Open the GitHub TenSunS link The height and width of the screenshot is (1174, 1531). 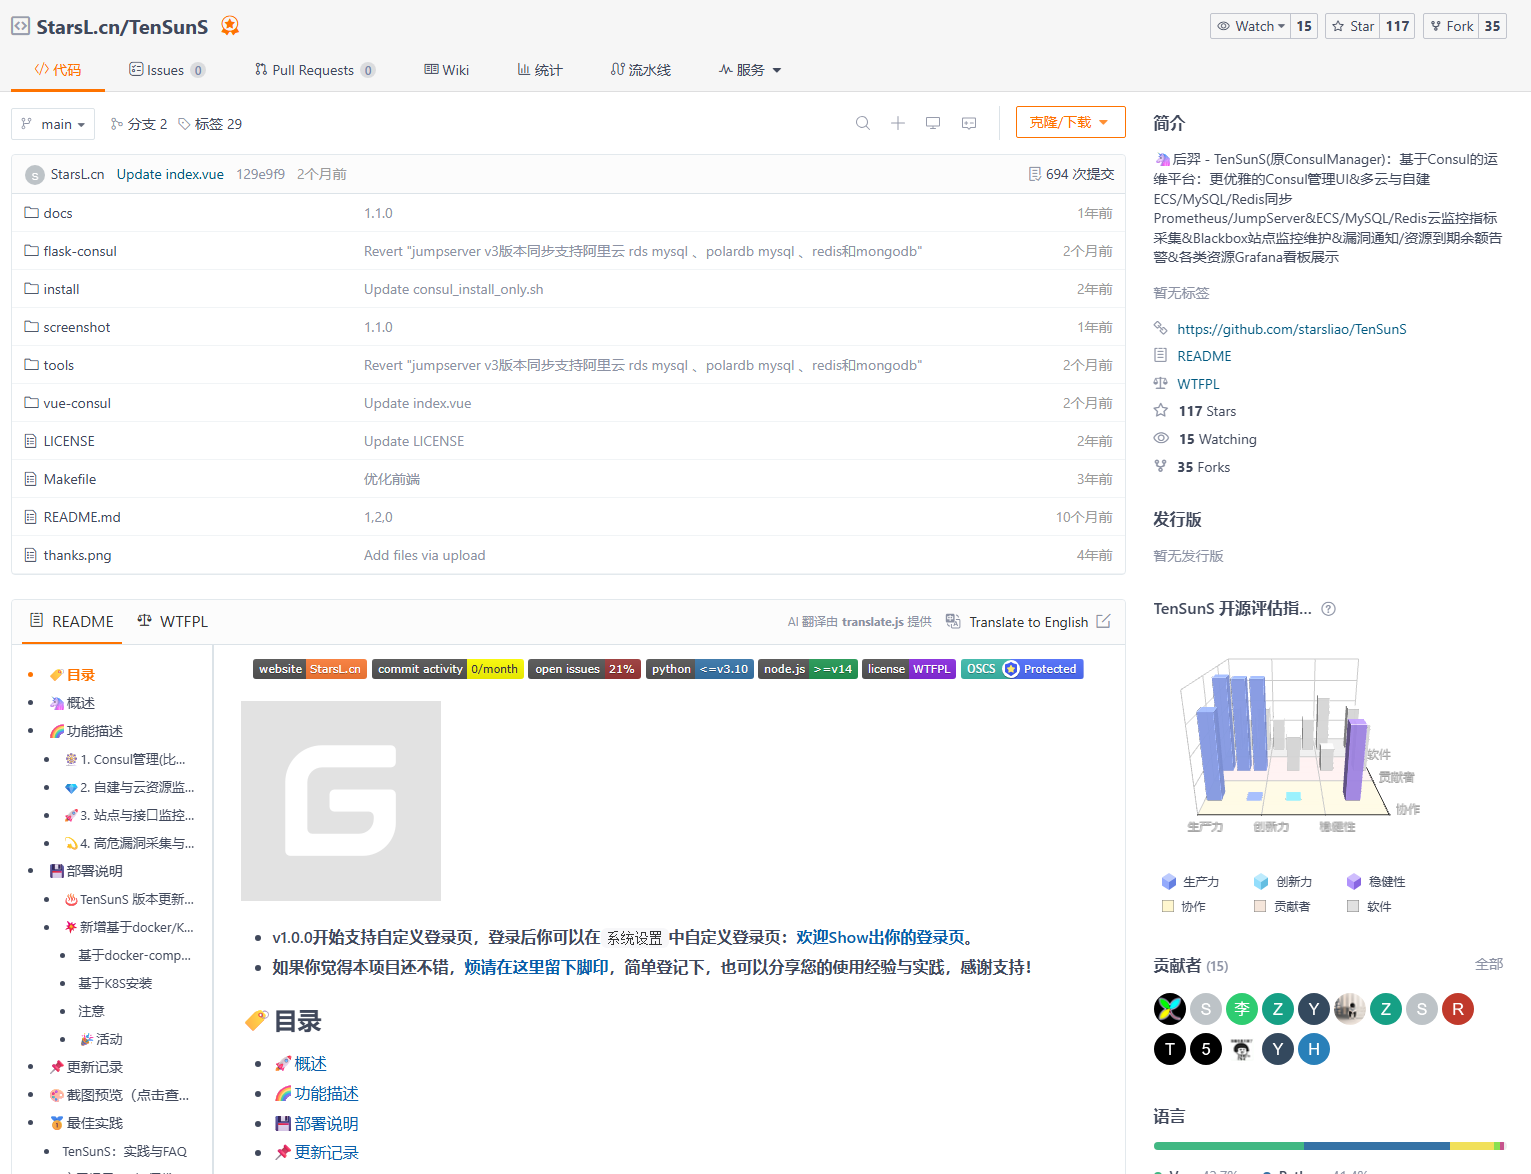pos(1291,329)
